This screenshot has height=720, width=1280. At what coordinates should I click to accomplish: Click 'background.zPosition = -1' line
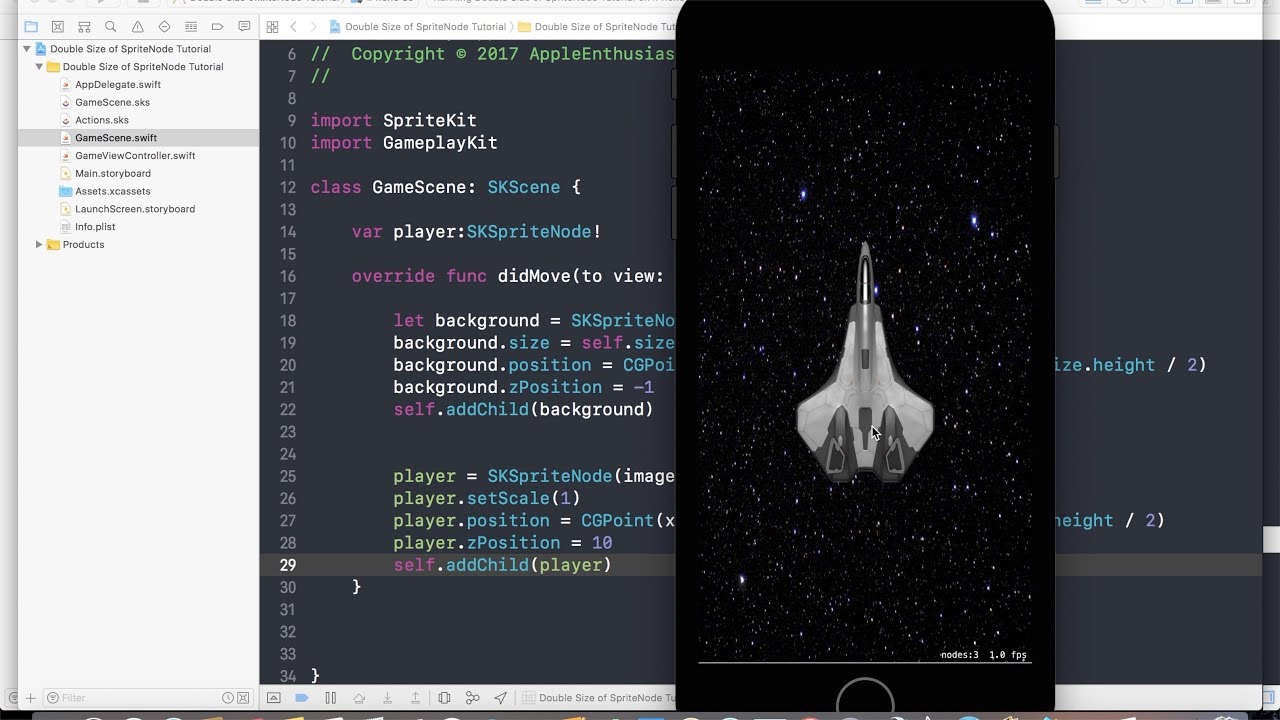pyautogui.click(x=523, y=387)
